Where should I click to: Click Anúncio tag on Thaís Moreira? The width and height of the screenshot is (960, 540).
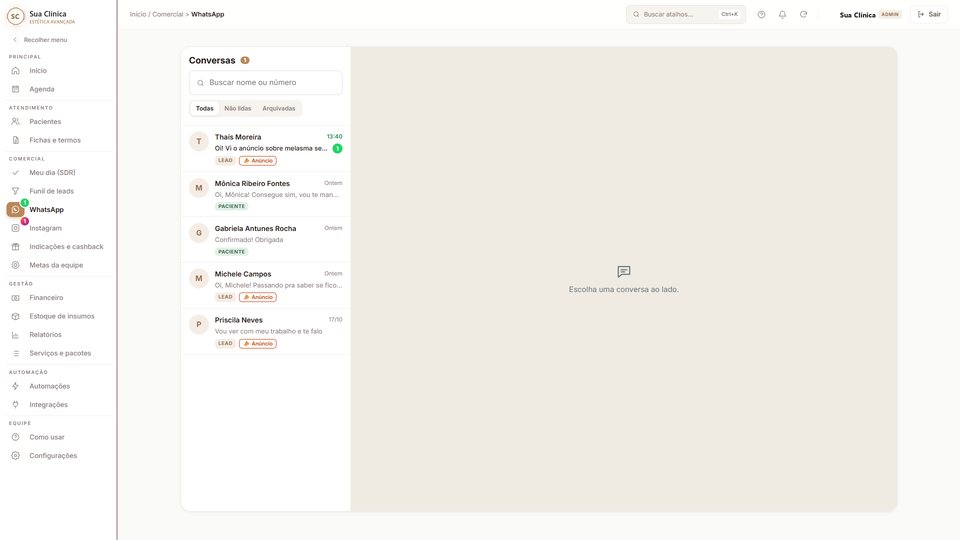258,160
